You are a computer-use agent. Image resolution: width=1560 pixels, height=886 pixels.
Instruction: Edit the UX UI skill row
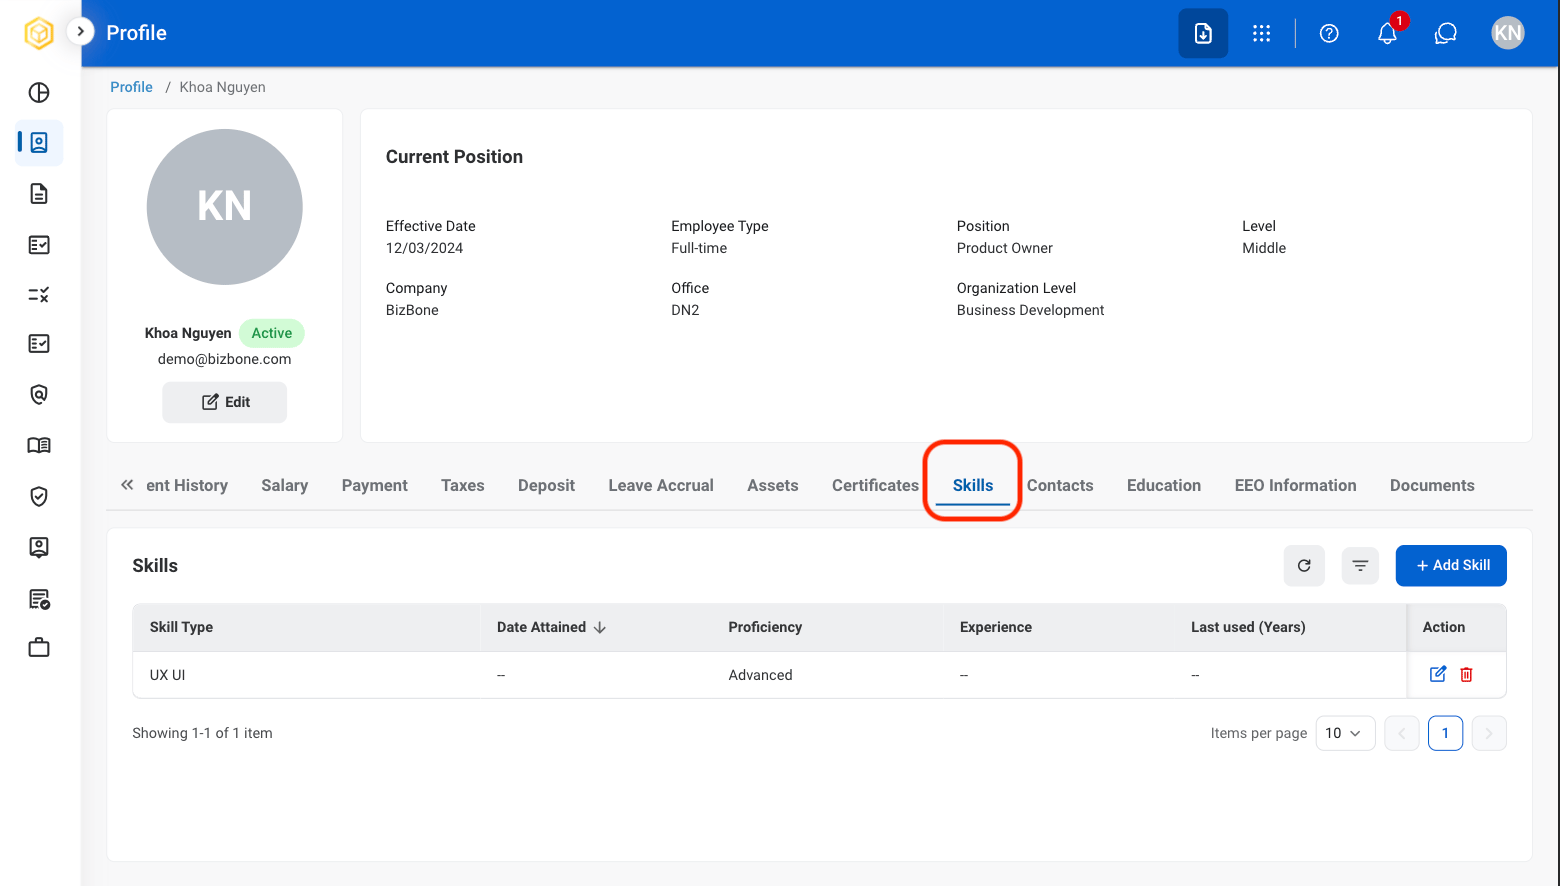click(x=1438, y=675)
